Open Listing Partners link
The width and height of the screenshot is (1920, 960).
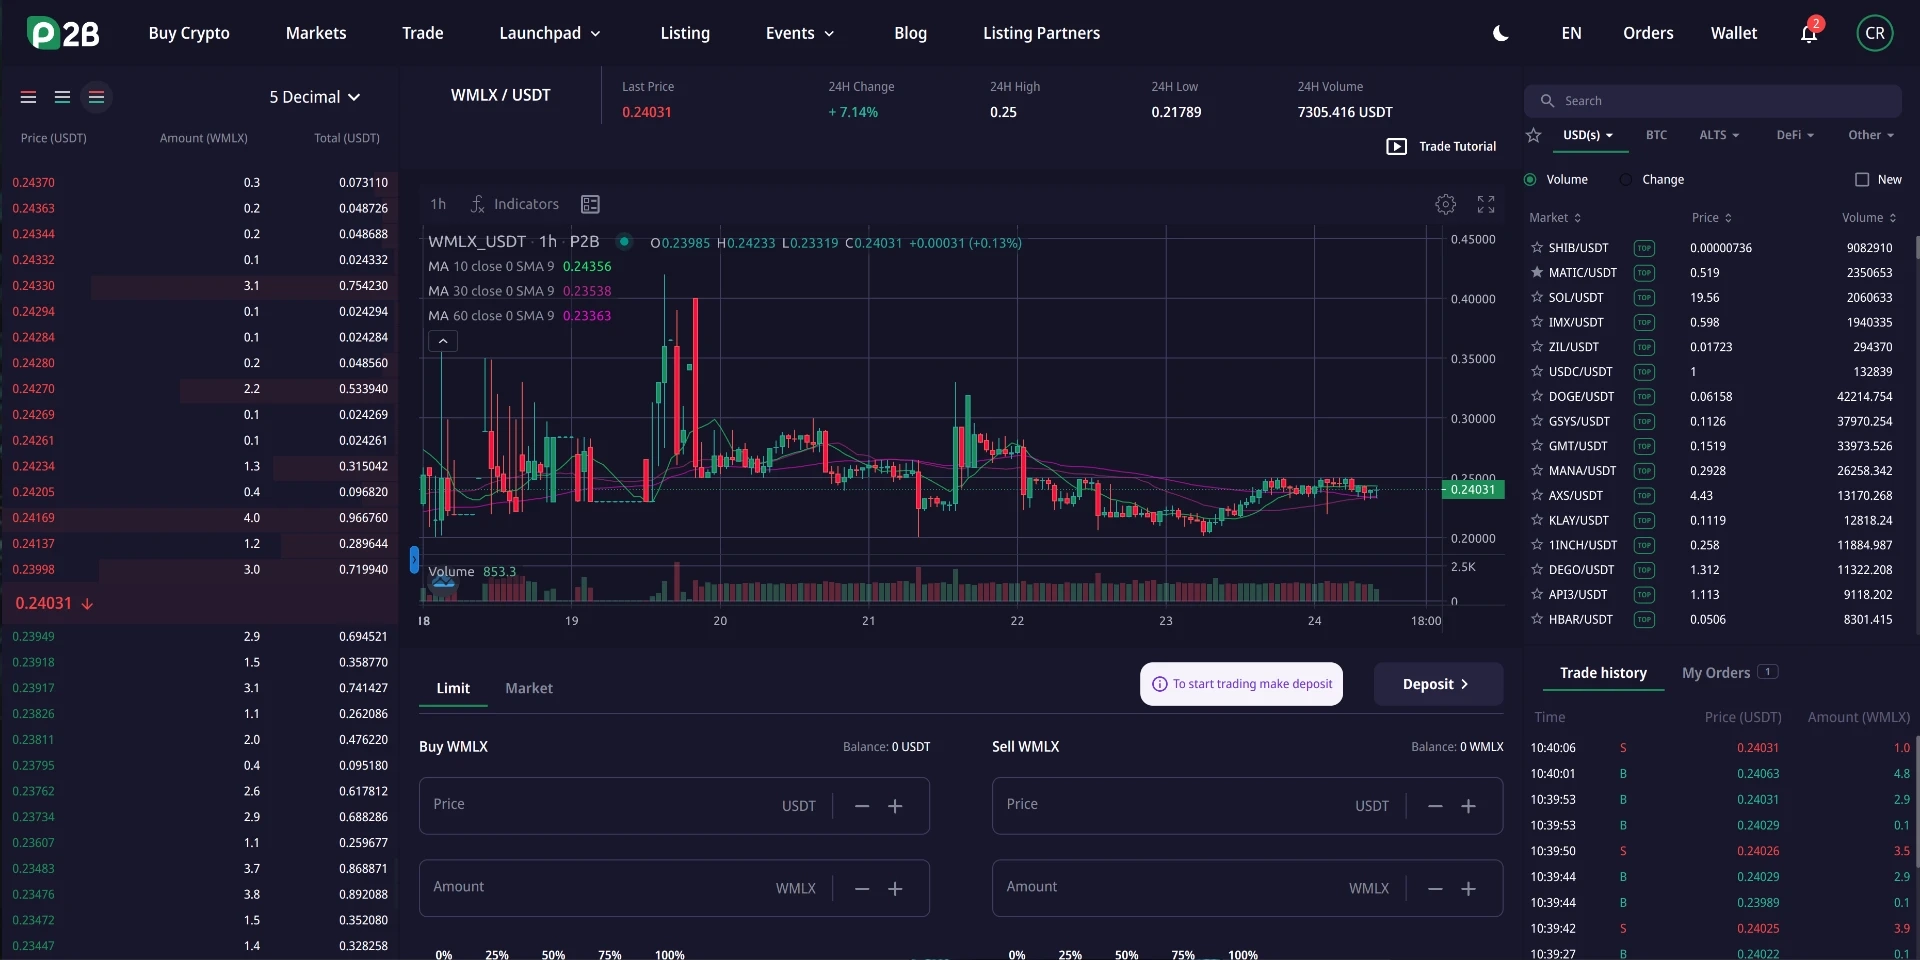tap(1041, 33)
